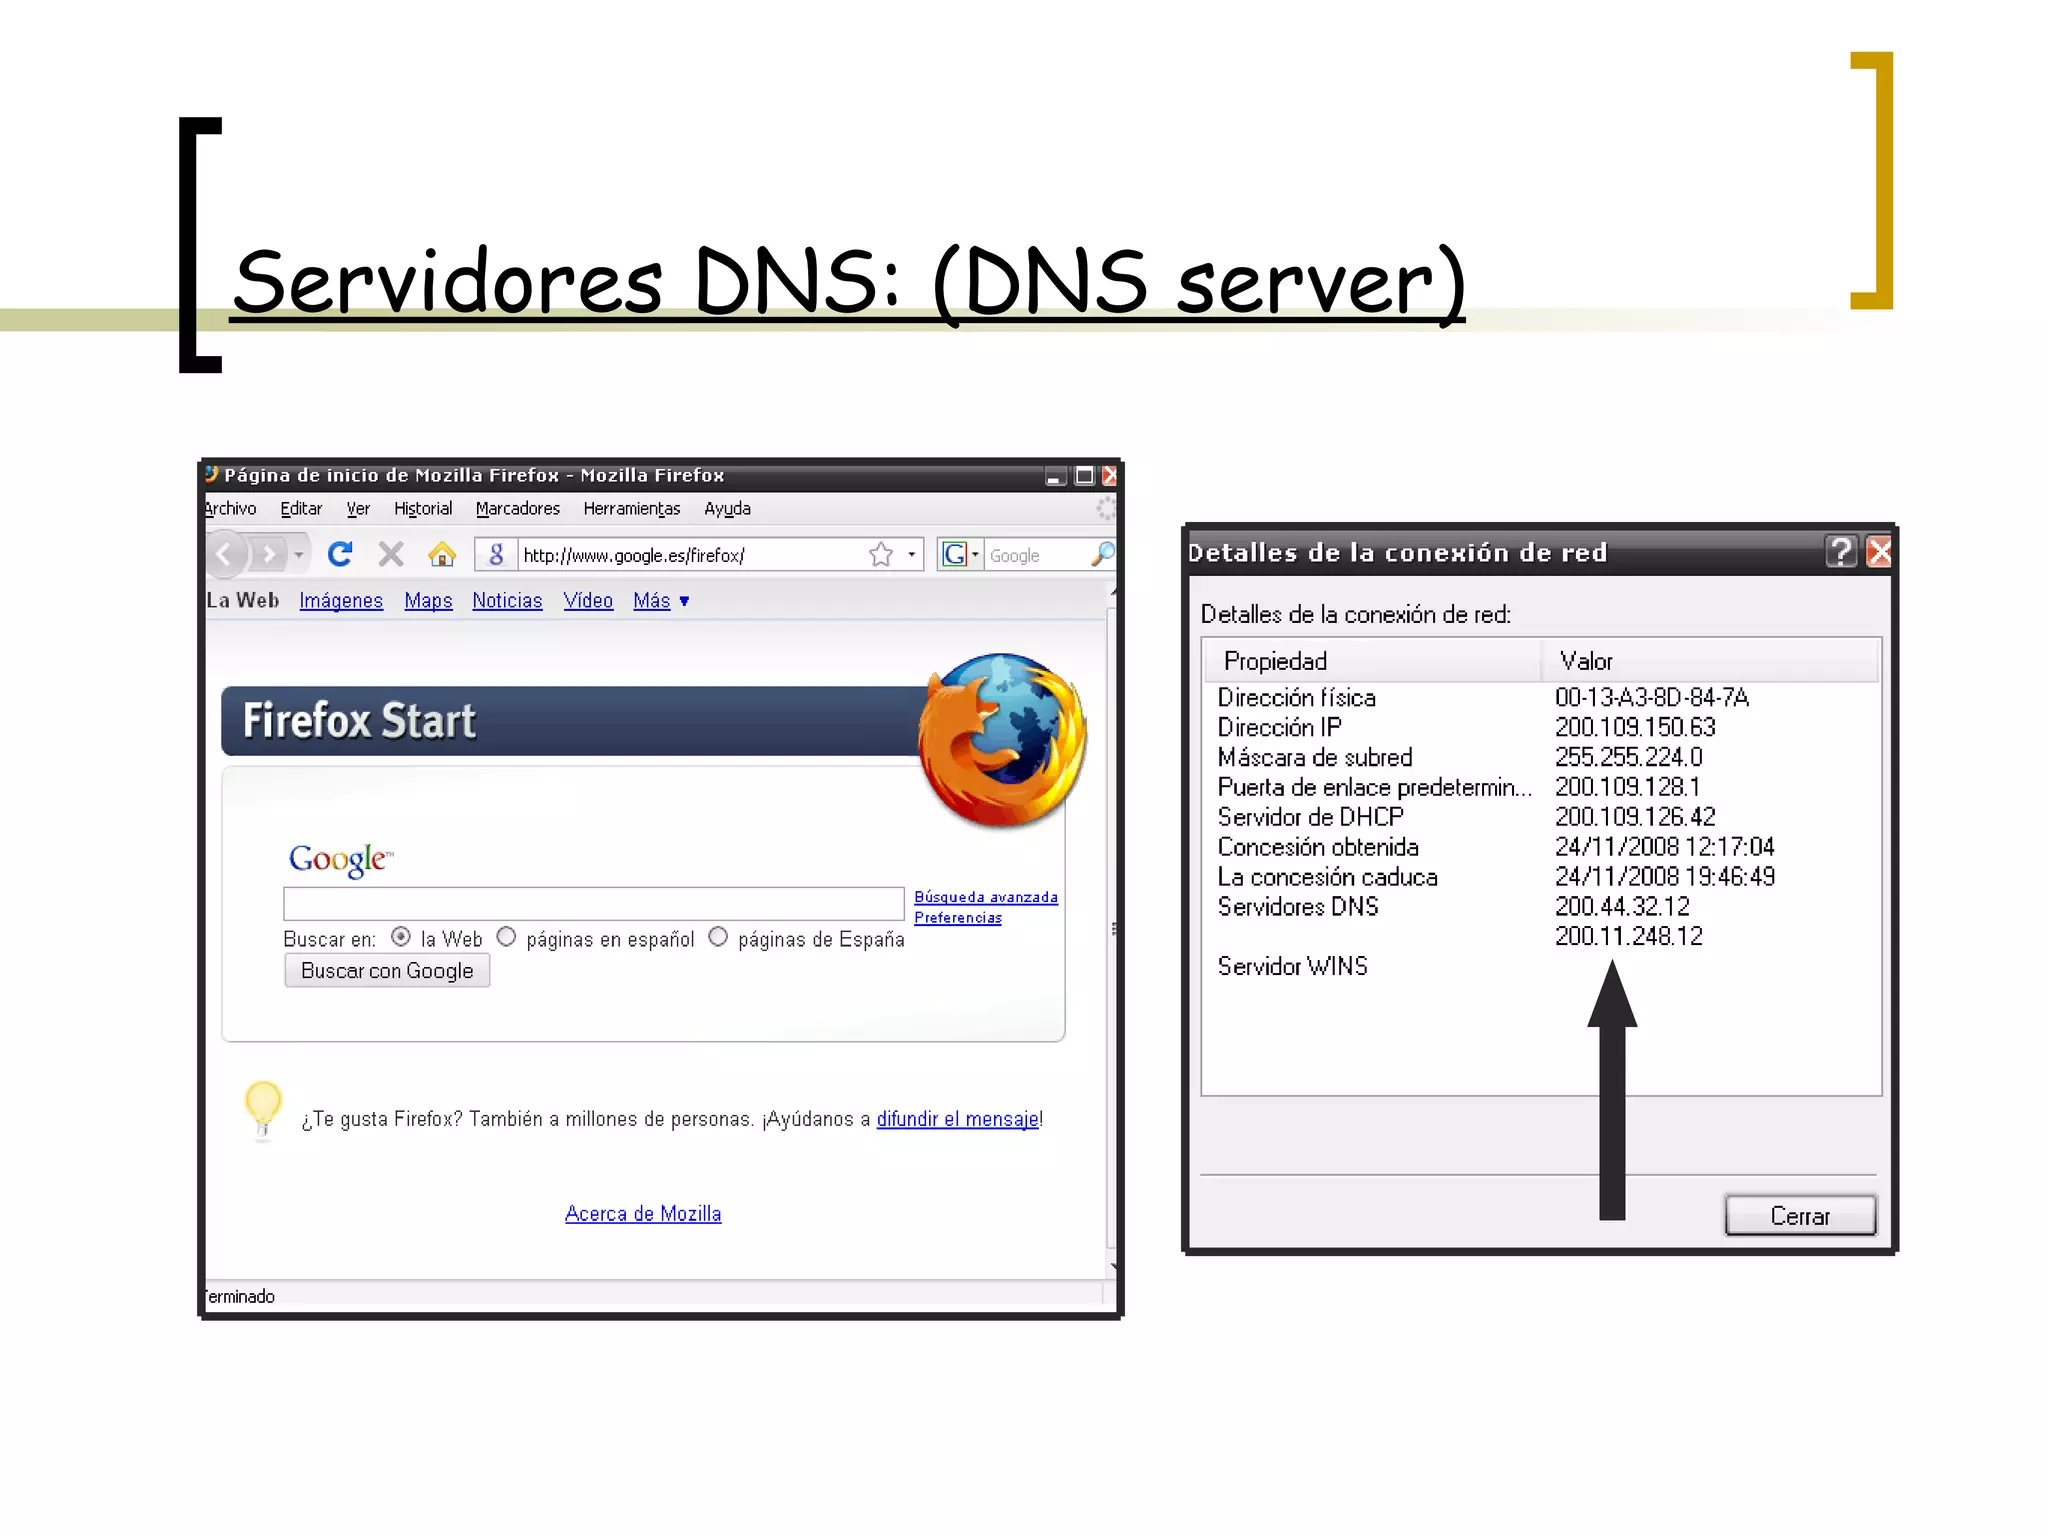Select 'páginas en español' radio button
The height and width of the screenshot is (1536, 2048).
click(507, 937)
